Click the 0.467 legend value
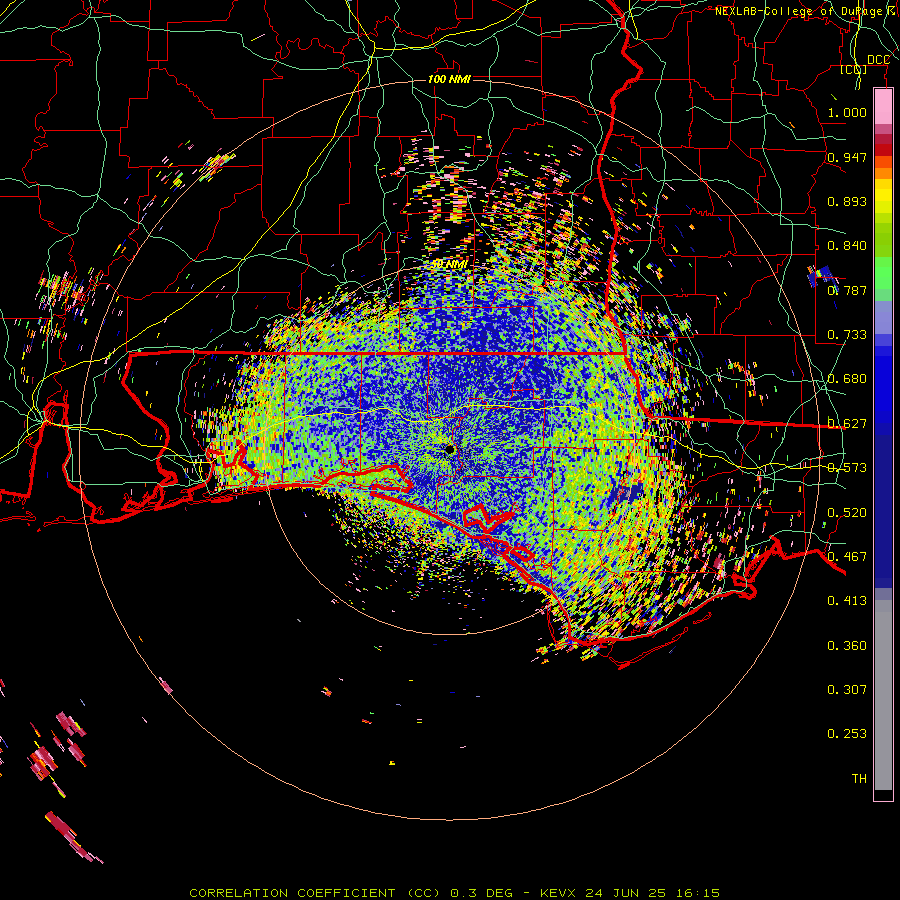 pyautogui.click(x=847, y=557)
